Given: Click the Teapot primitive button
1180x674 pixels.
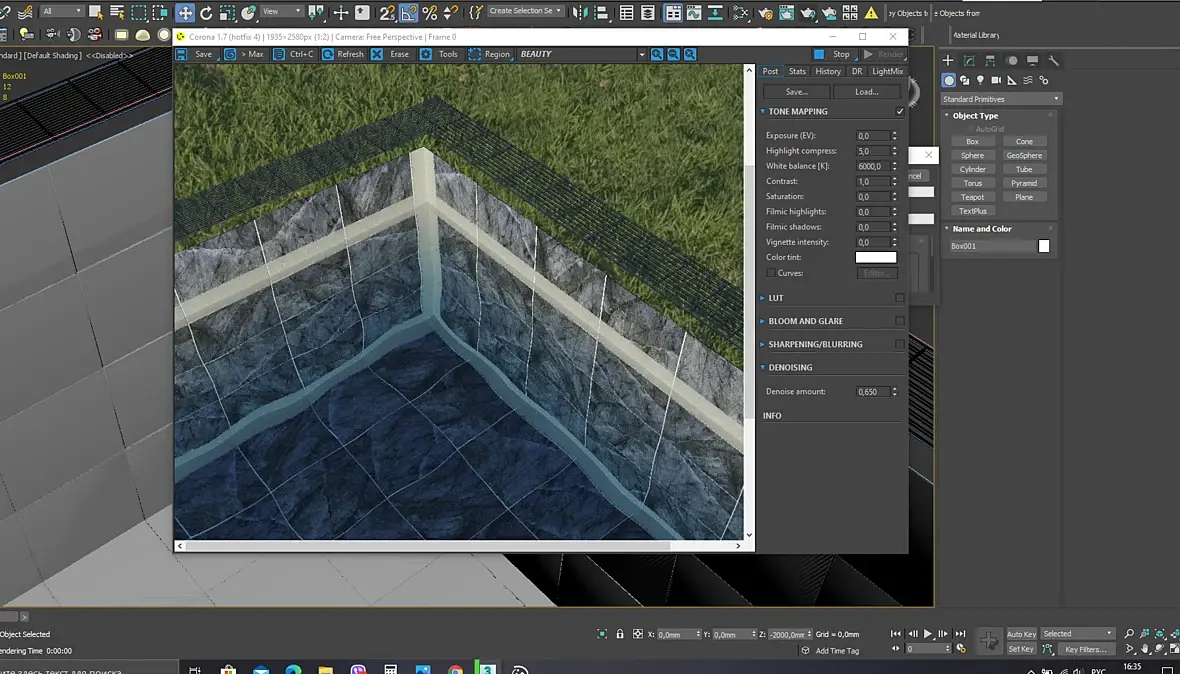Looking at the screenshot, I should coord(972,197).
